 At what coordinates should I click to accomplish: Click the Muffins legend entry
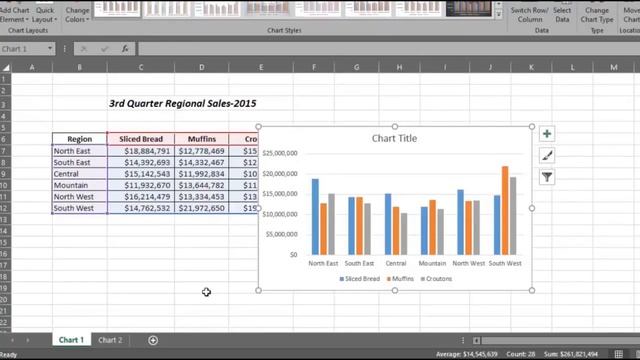400,279
